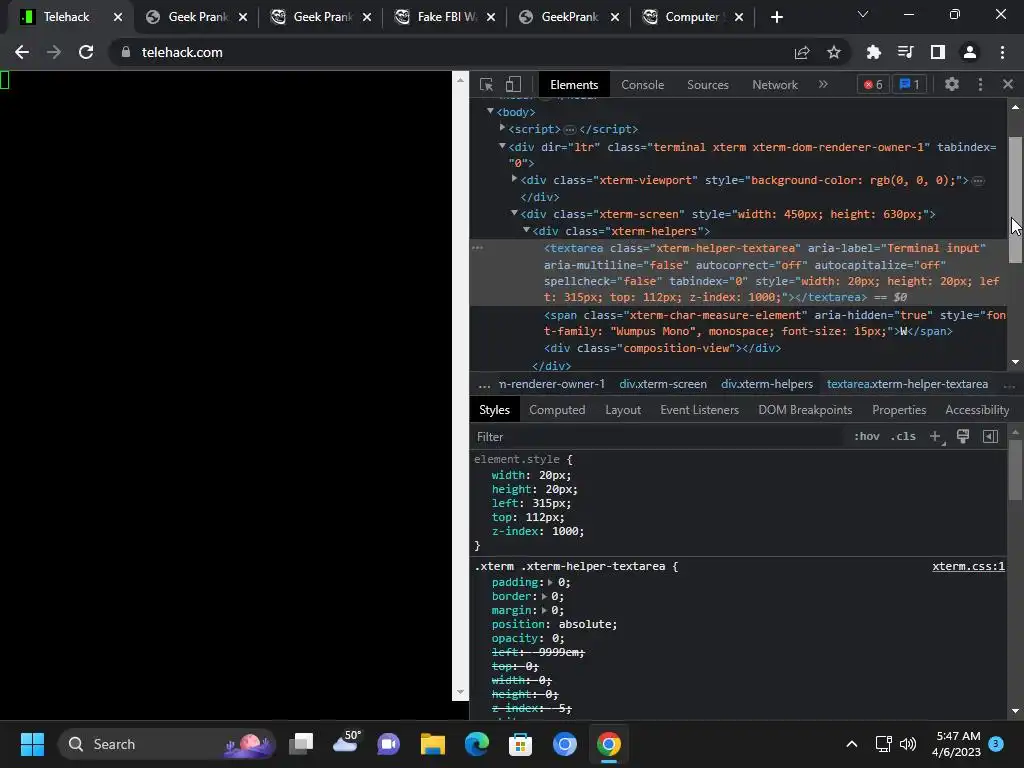Expand the script element node
The image size is (1024, 768).
pos(502,128)
